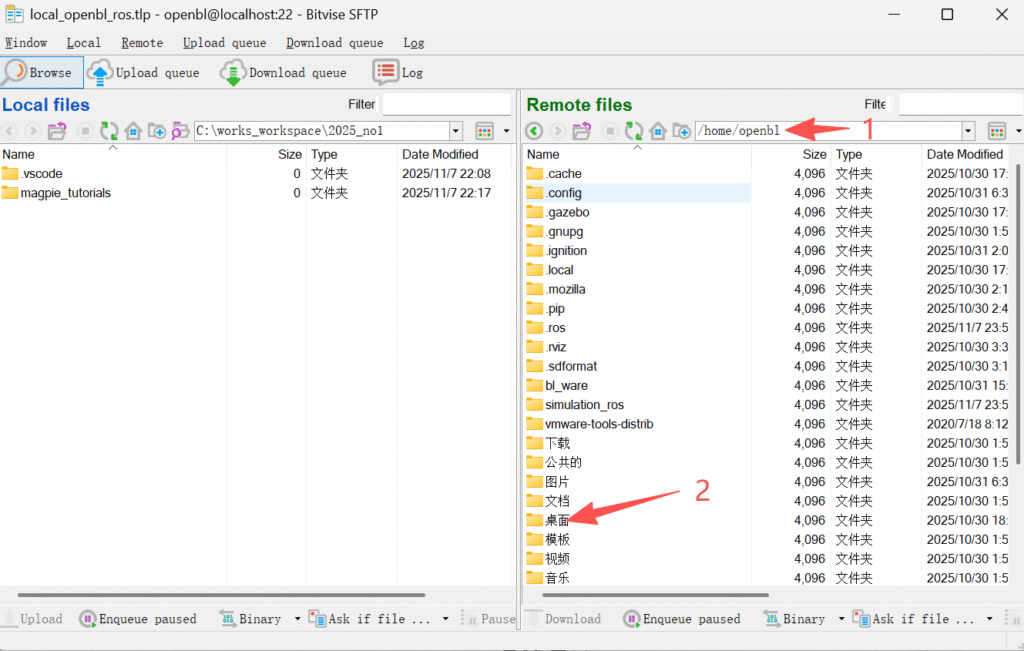Open the local path history dropdown
This screenshot has width=1024, height=651.
pyautogui.click(x=456, y=131)
